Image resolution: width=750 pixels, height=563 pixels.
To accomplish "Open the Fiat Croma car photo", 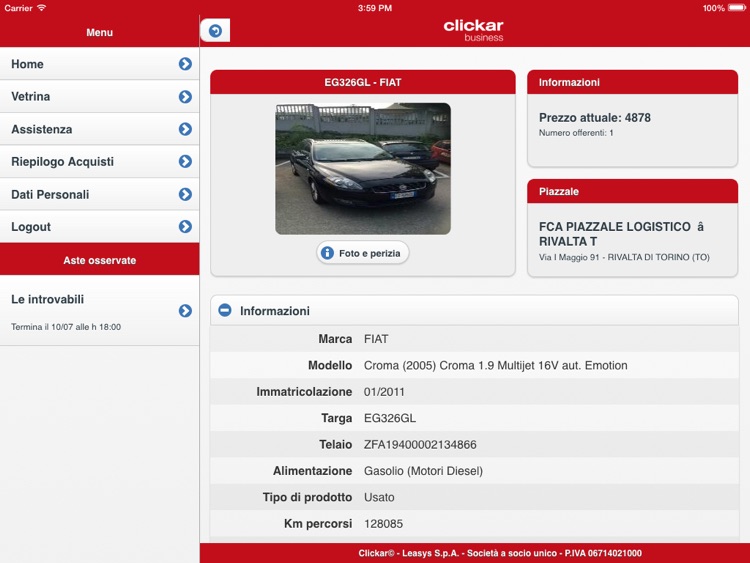I will click(363, 169).
